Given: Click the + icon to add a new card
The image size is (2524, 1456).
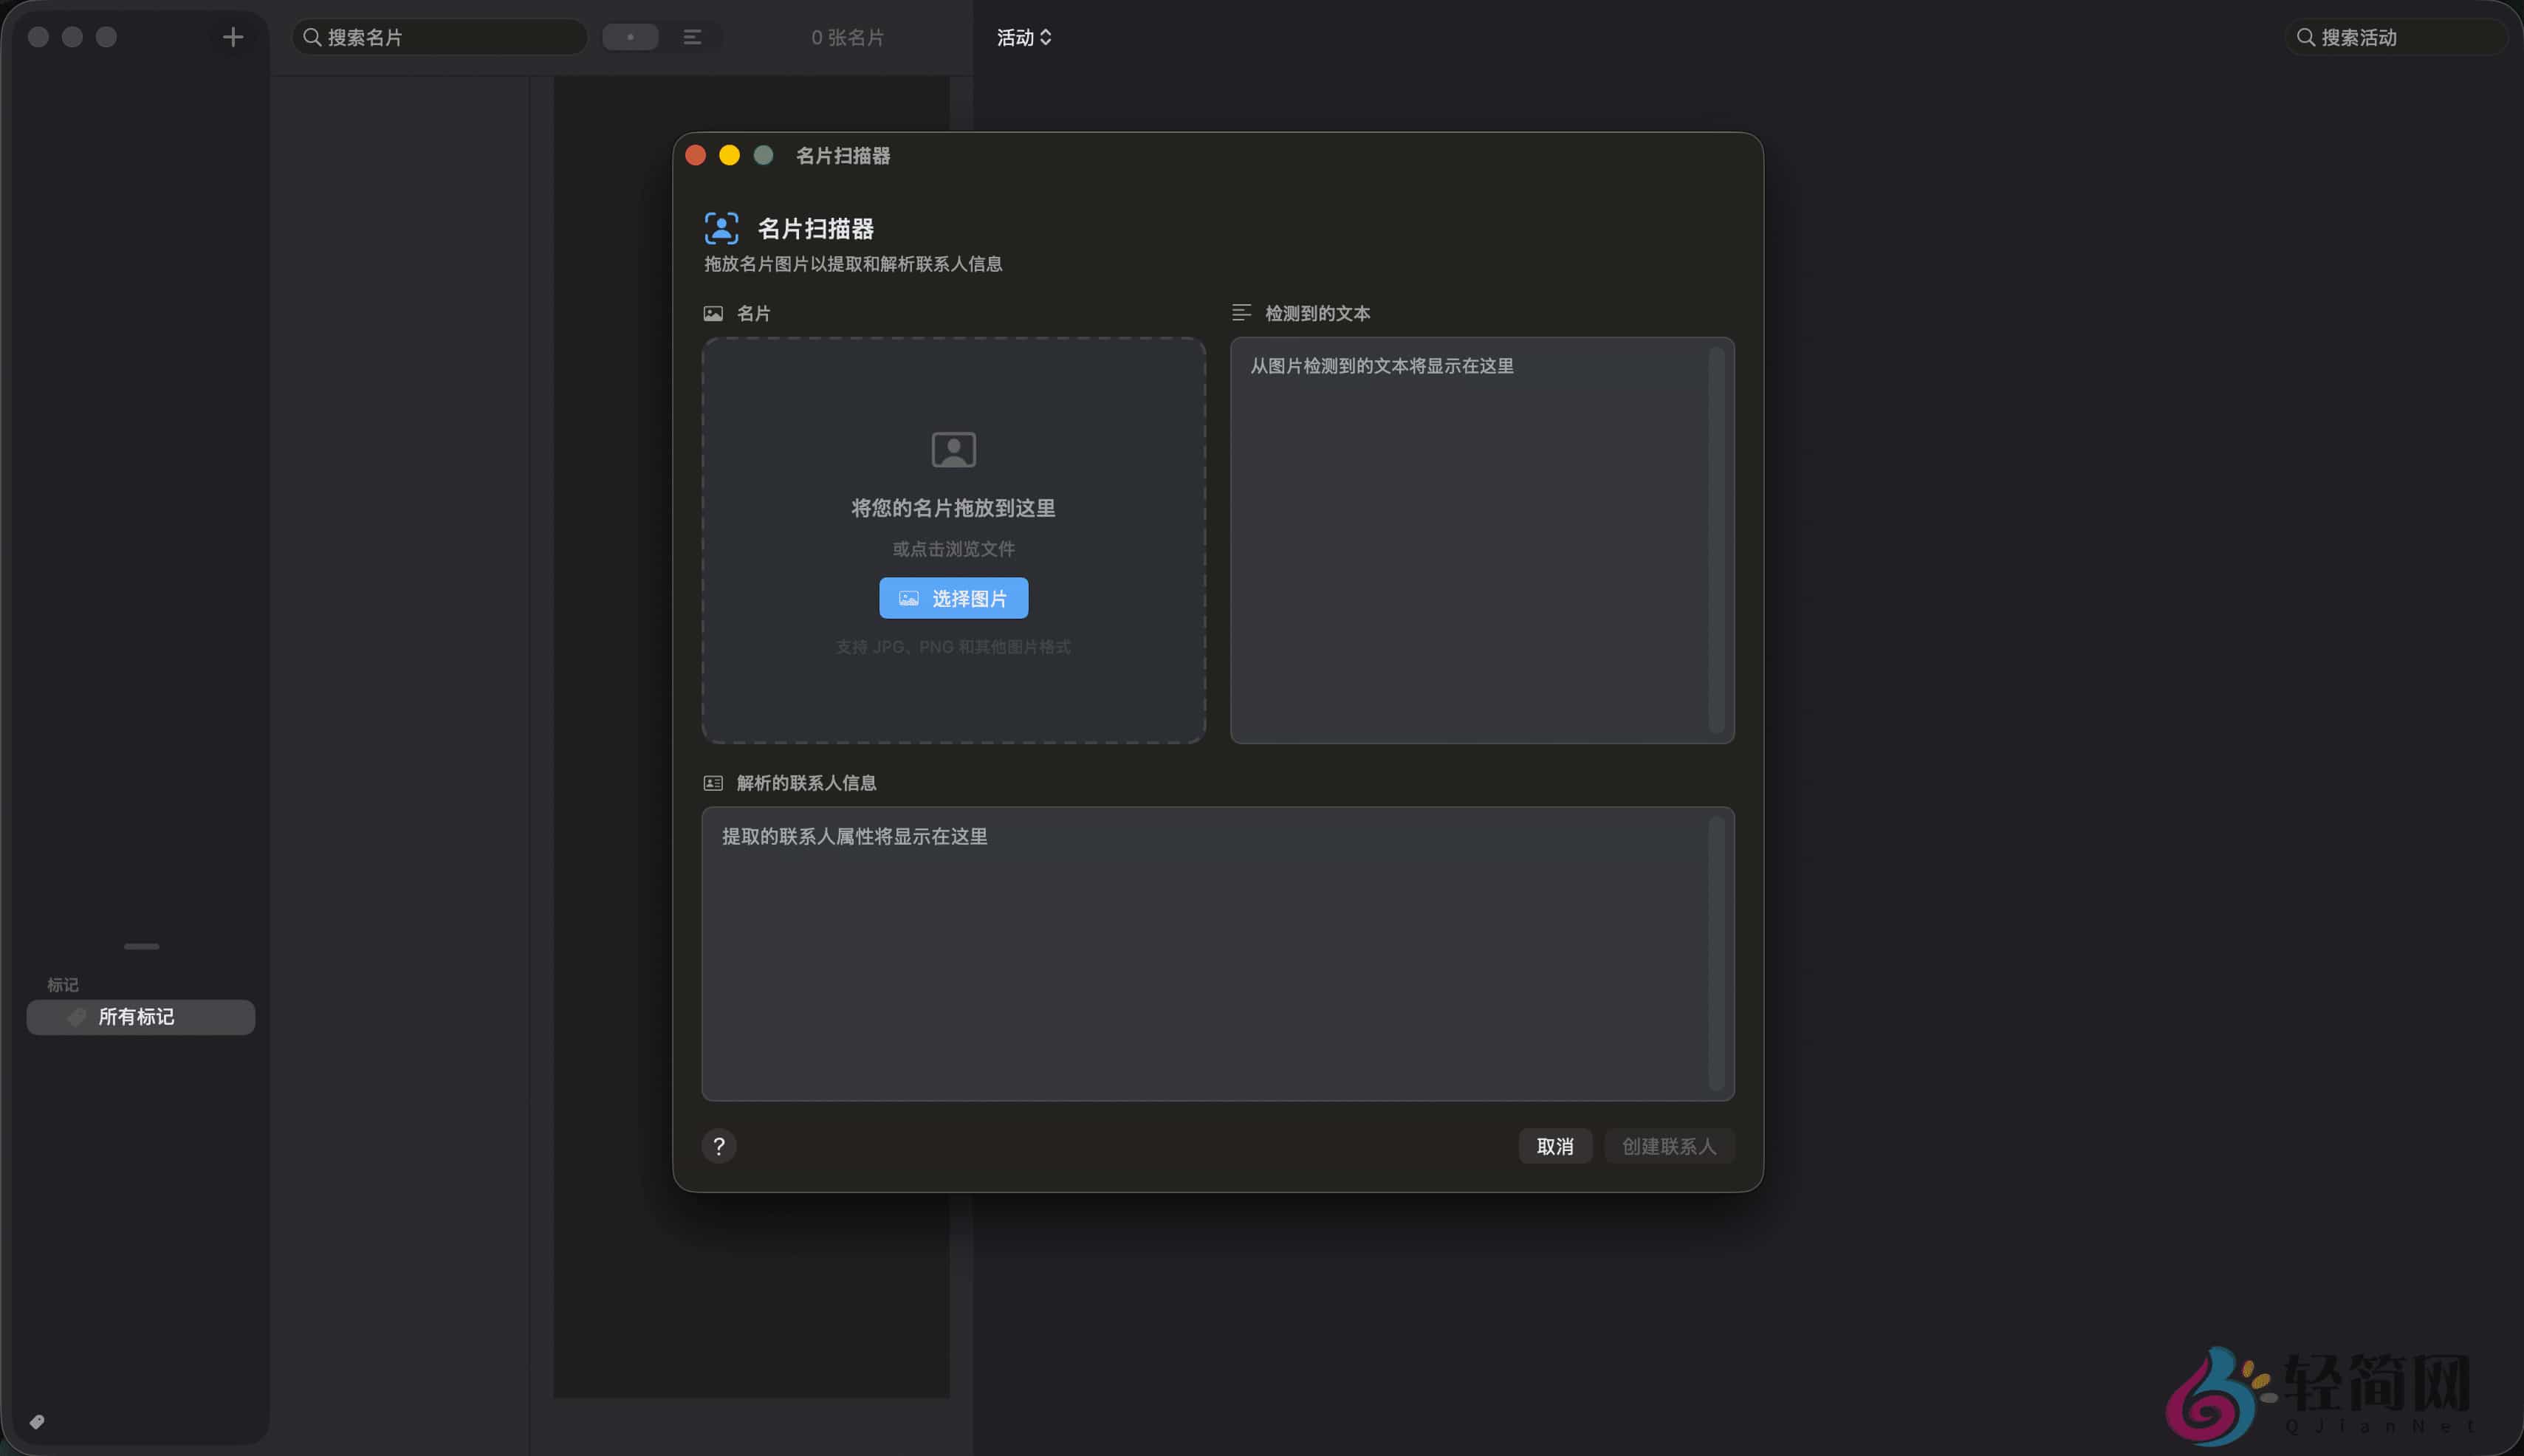Looking at the screenshot, I should [x=232, y=36].
